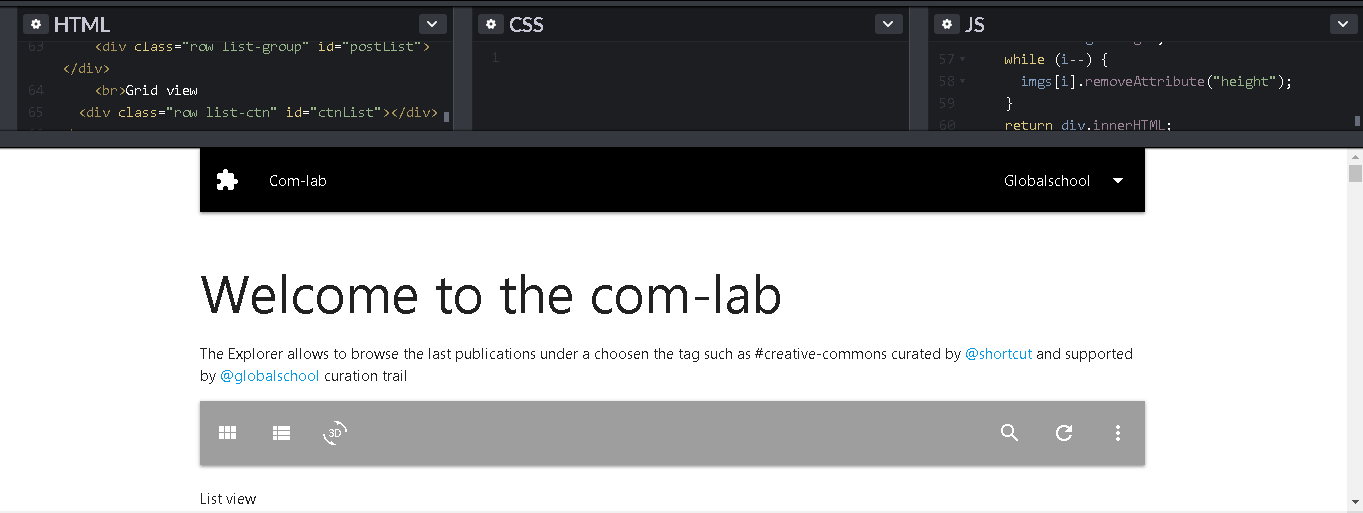Open CSS panel settings gear

pos(490,24)
